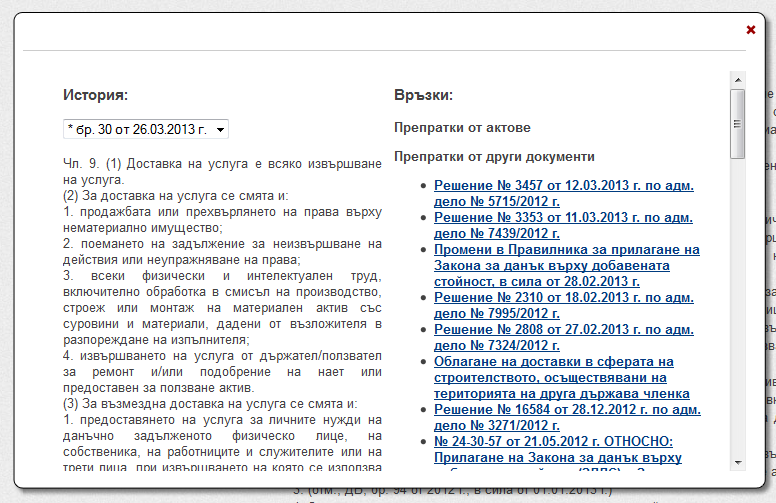The height and width of the screenshot is (503, 776).
Task: Open Решение № 3353 от 11.03.2013 link
Action: (563, 225)
